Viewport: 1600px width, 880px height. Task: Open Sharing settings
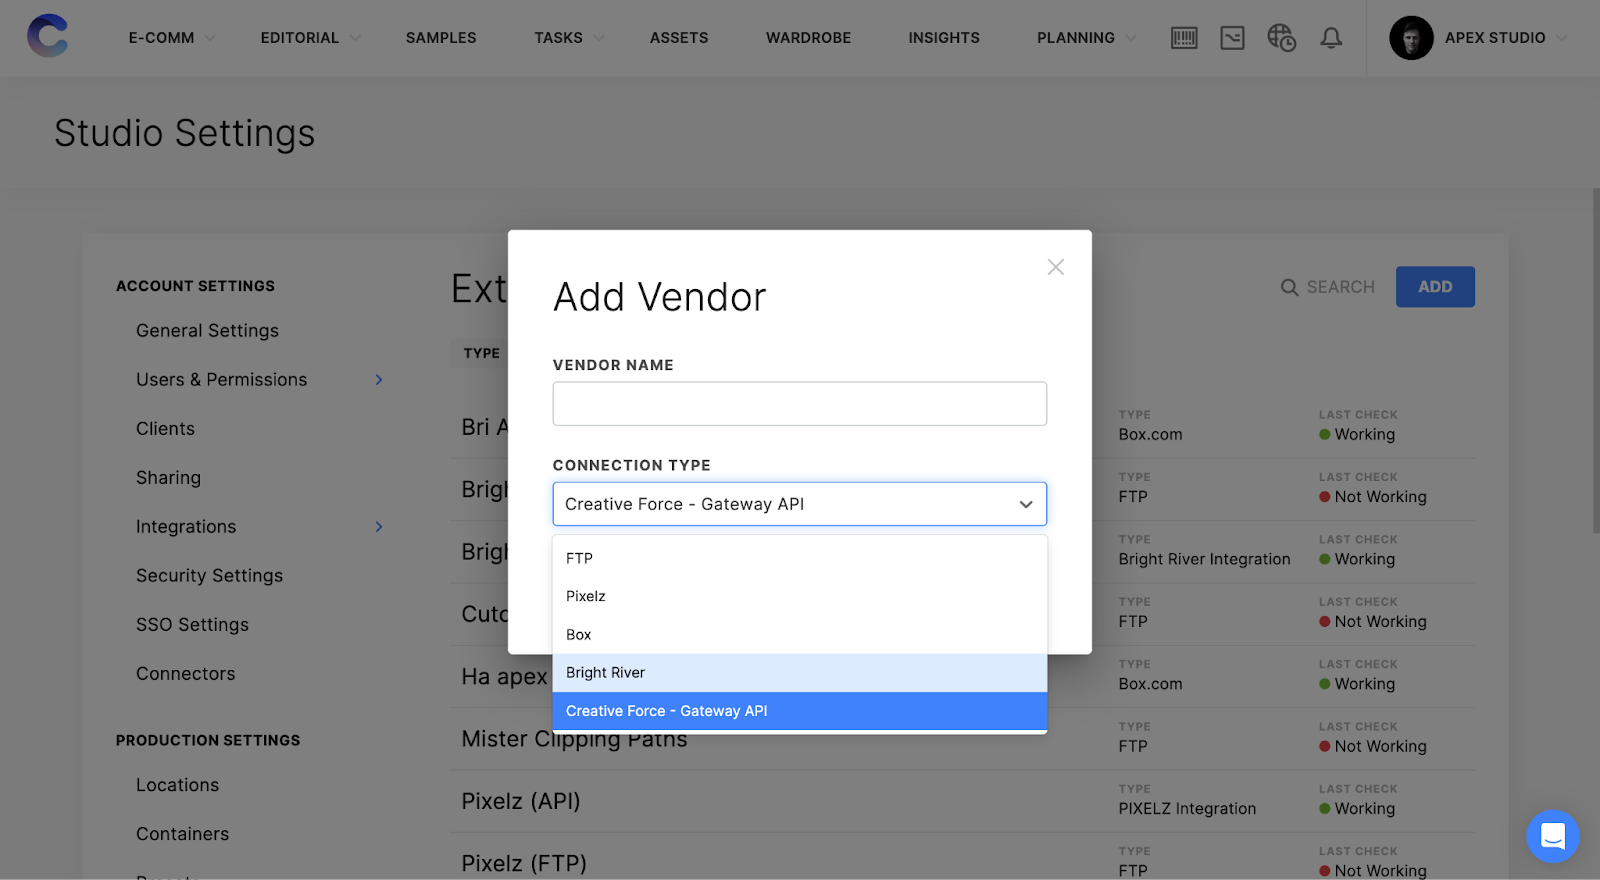coord(168,478)
